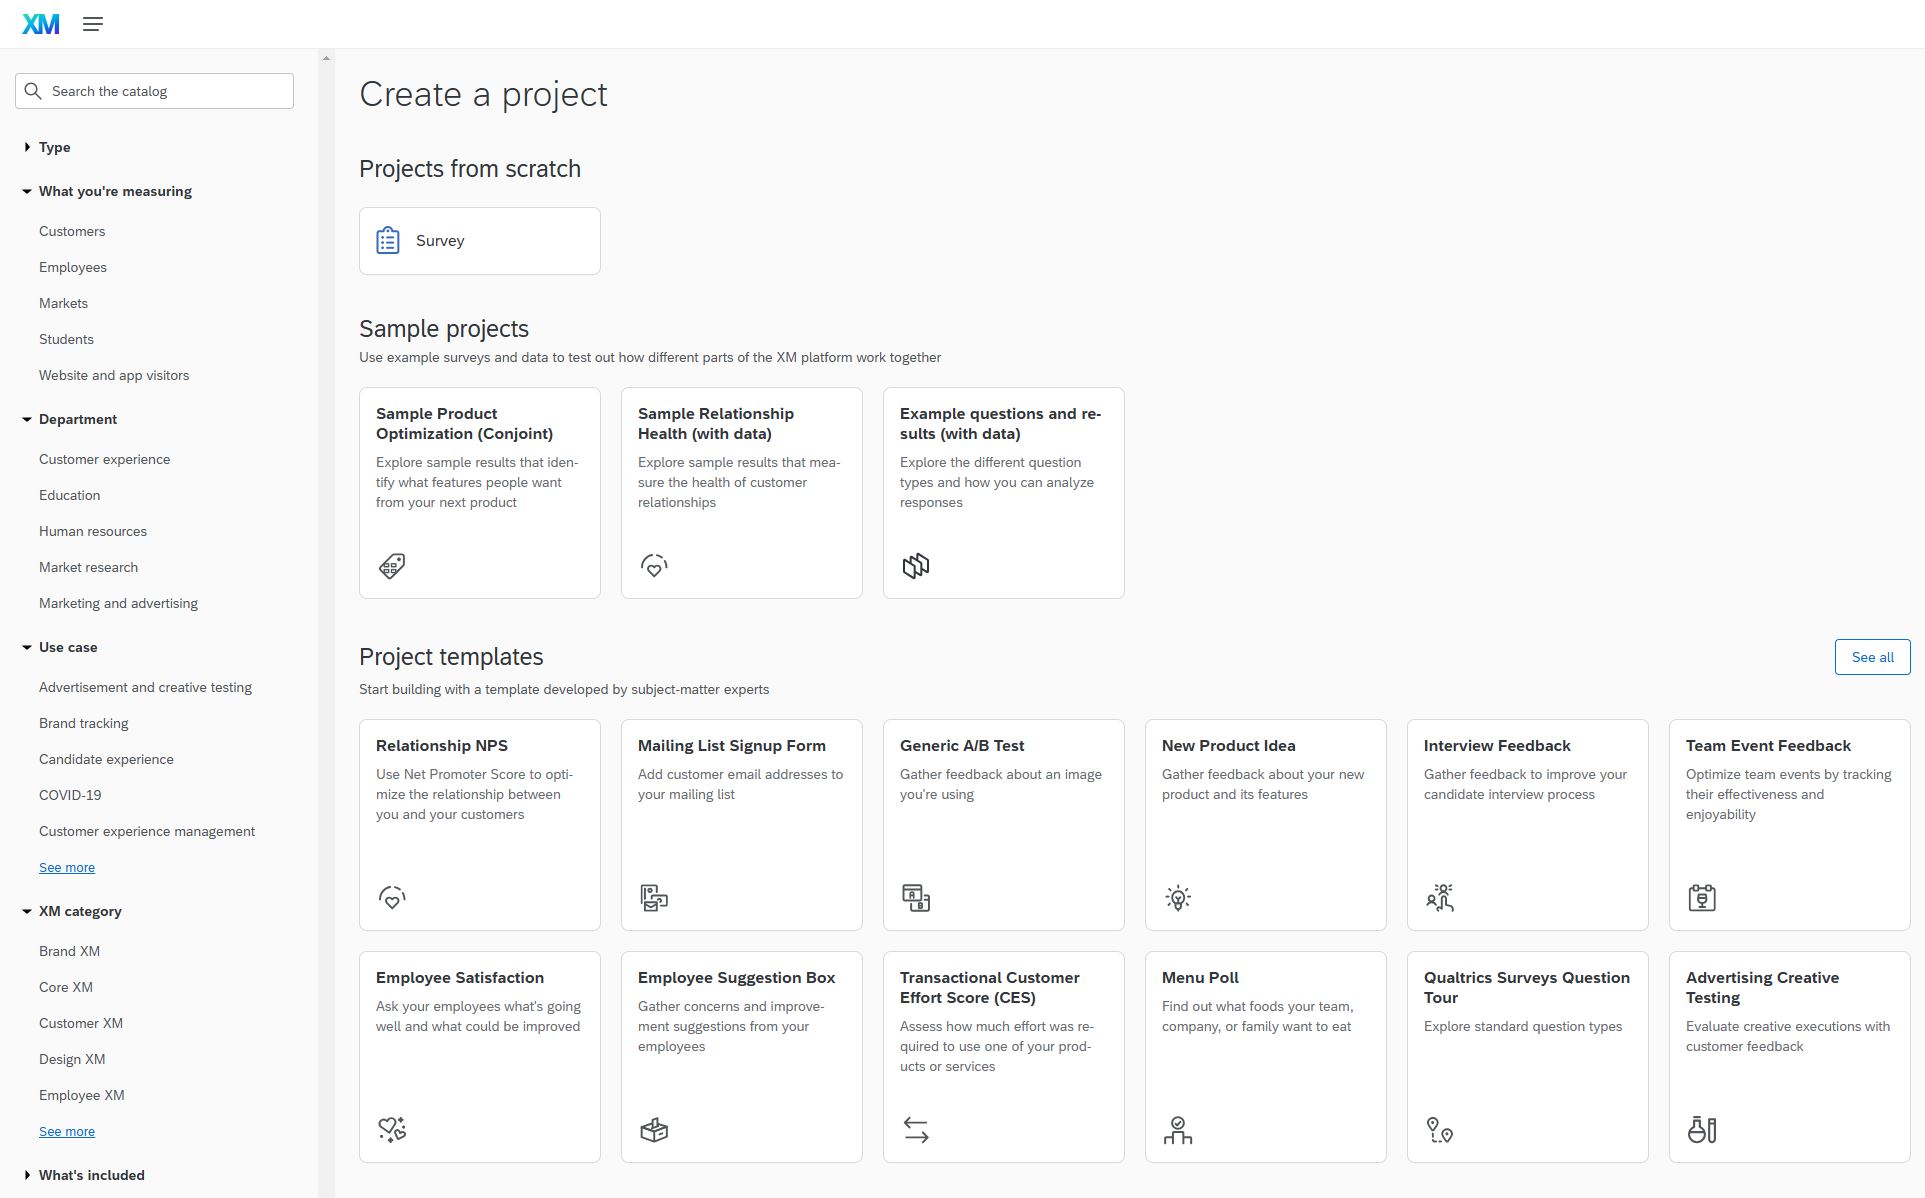Click the Mailing List Signup Form icon
1925x1198 pixels.
[x=653, y=898]
